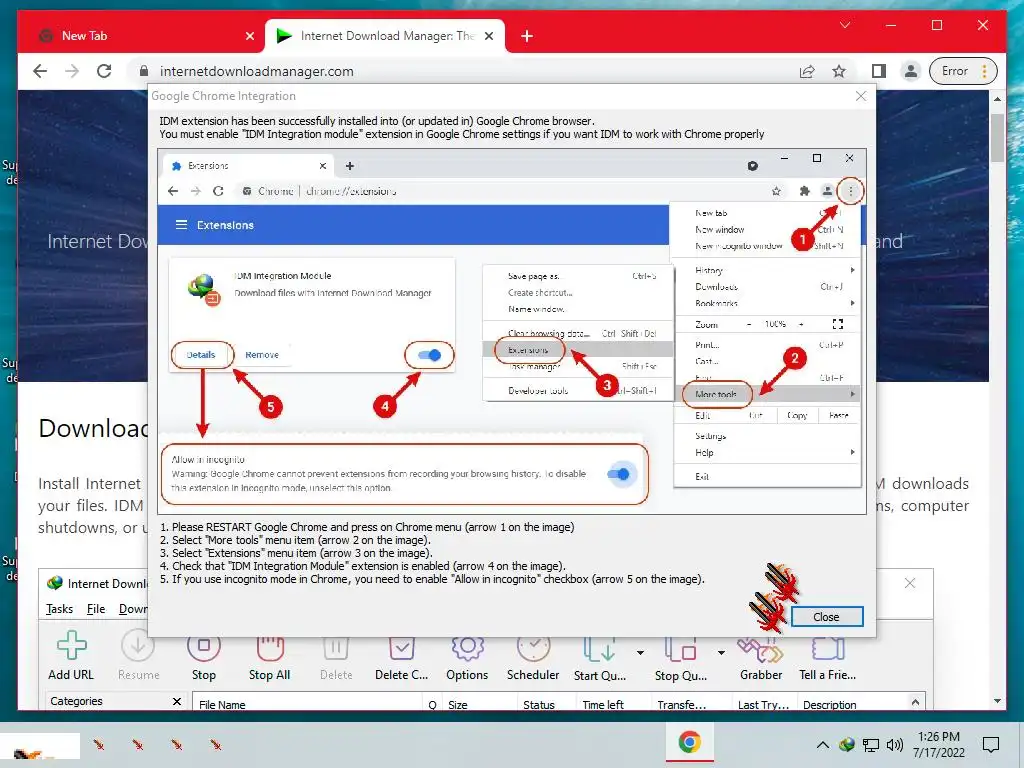Open the notification center icon

coord(991,744)
